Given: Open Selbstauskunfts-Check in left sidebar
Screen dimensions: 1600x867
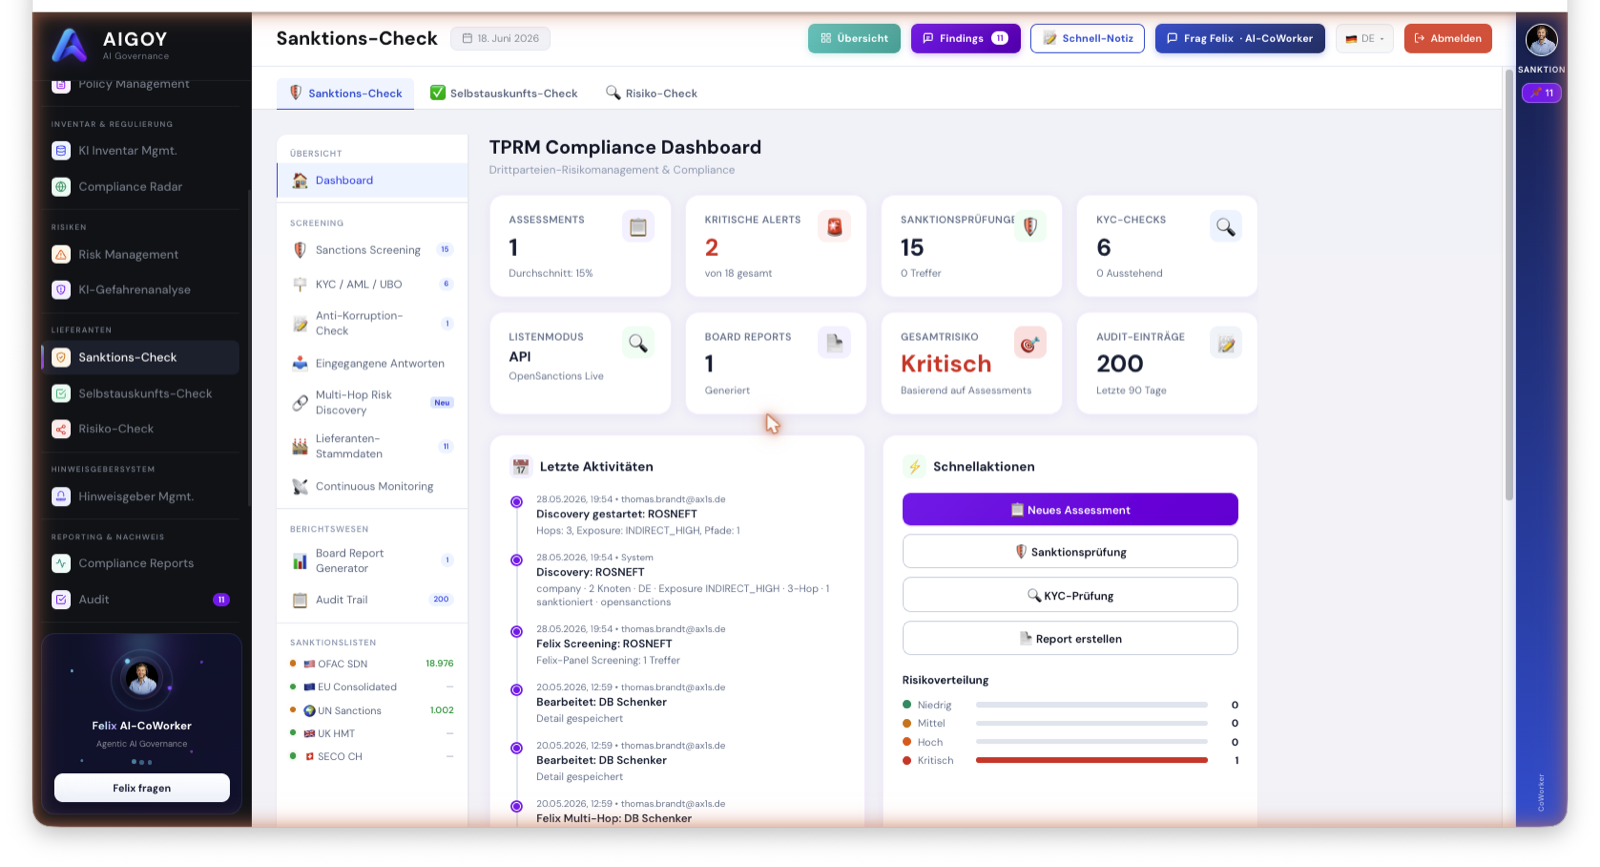Looking at the screenshot, I should (141, 394).
